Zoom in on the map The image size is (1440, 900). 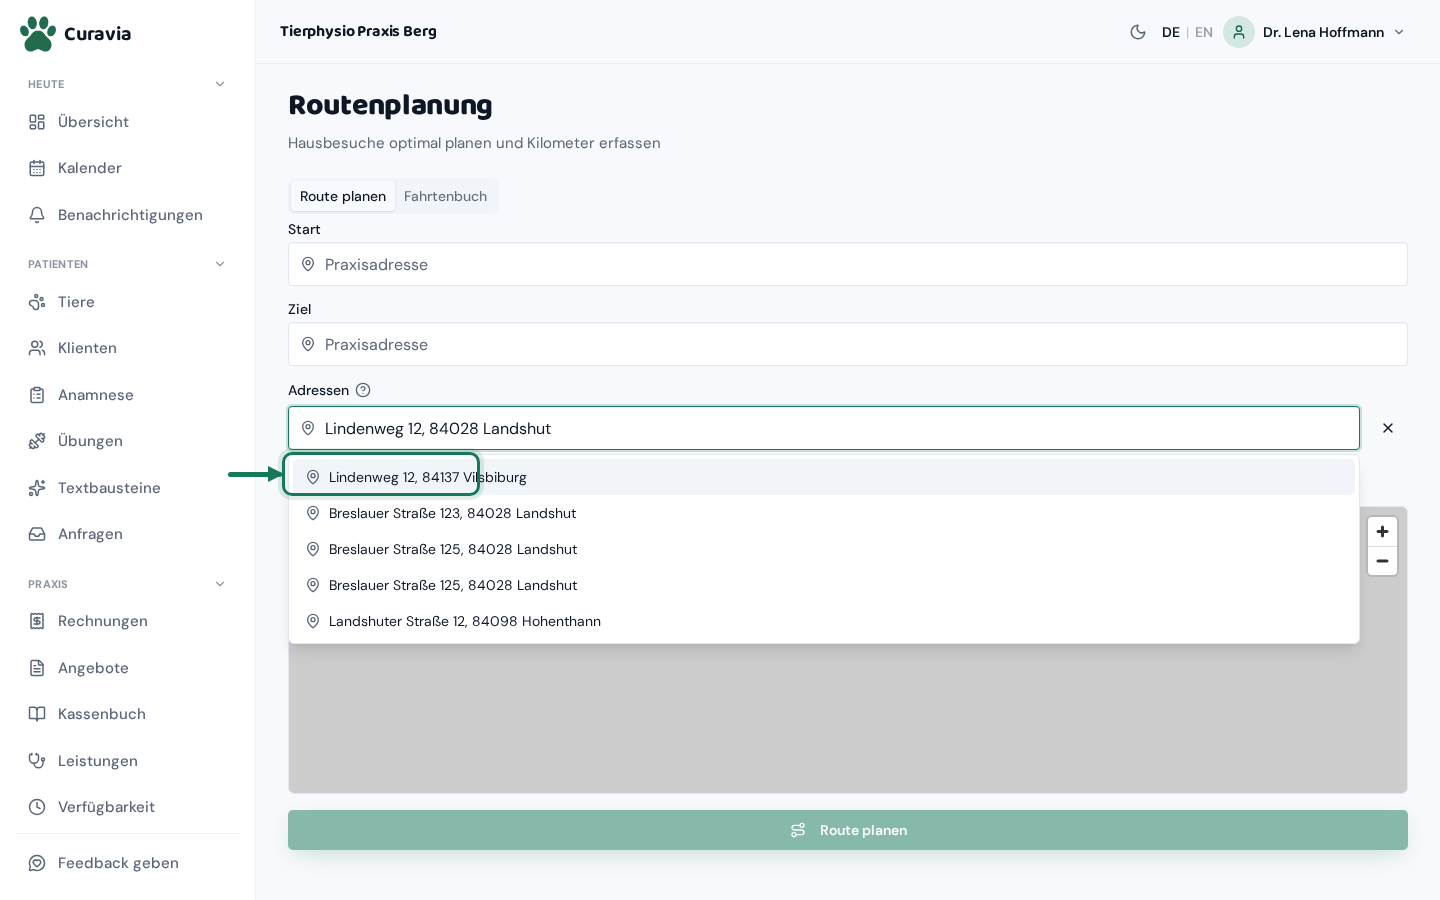click(x=1382, y=532)
